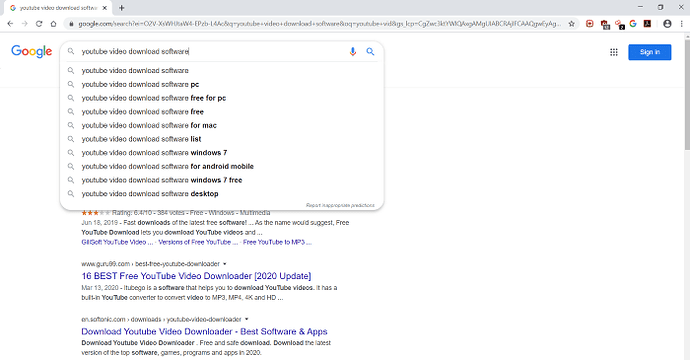Reload the current page
Viewport: 690px width, 360px height.
pos(39,24)
